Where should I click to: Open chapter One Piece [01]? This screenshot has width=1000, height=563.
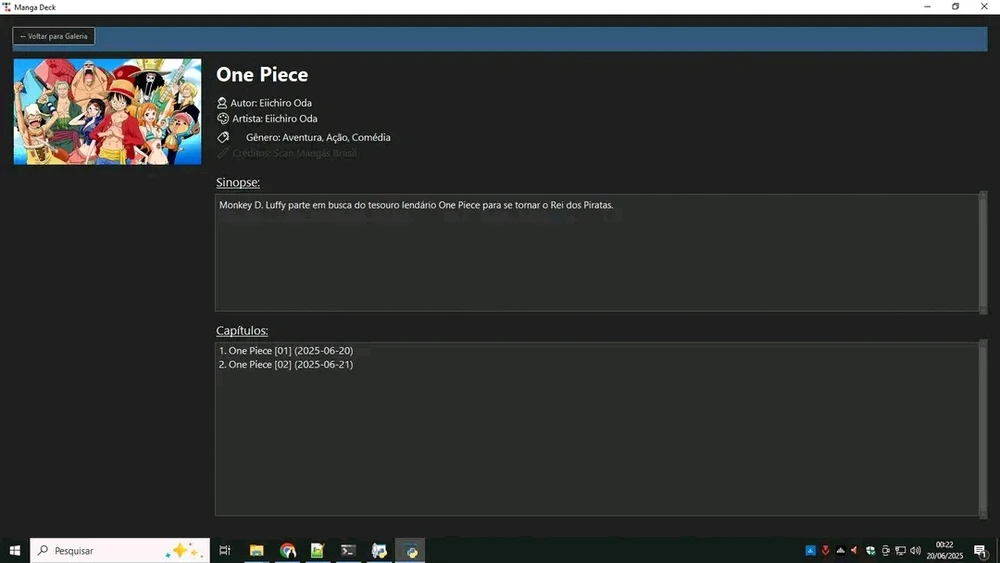coord(286,351)
